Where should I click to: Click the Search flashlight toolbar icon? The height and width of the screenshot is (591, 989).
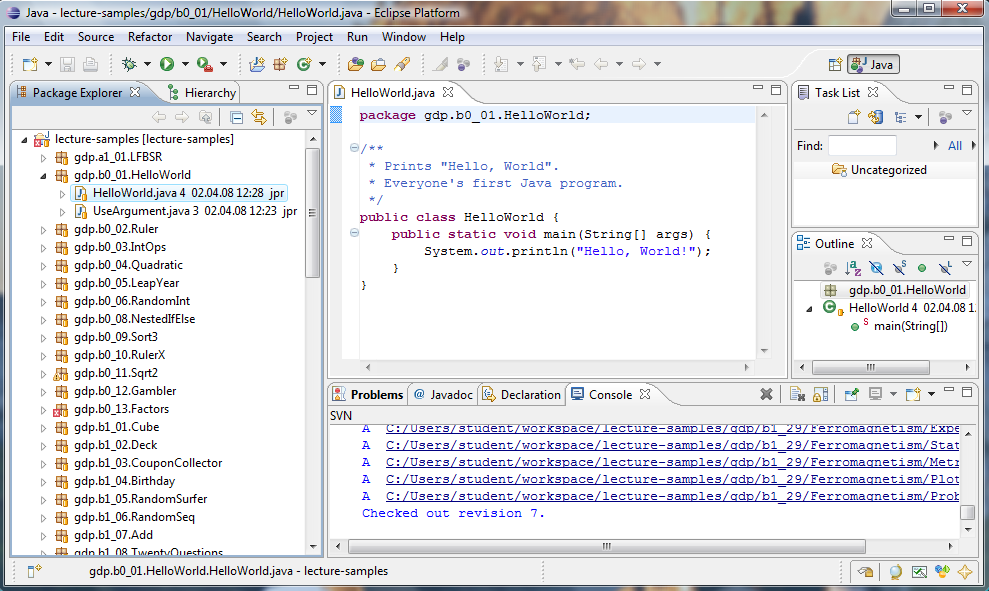coord(402,64)
